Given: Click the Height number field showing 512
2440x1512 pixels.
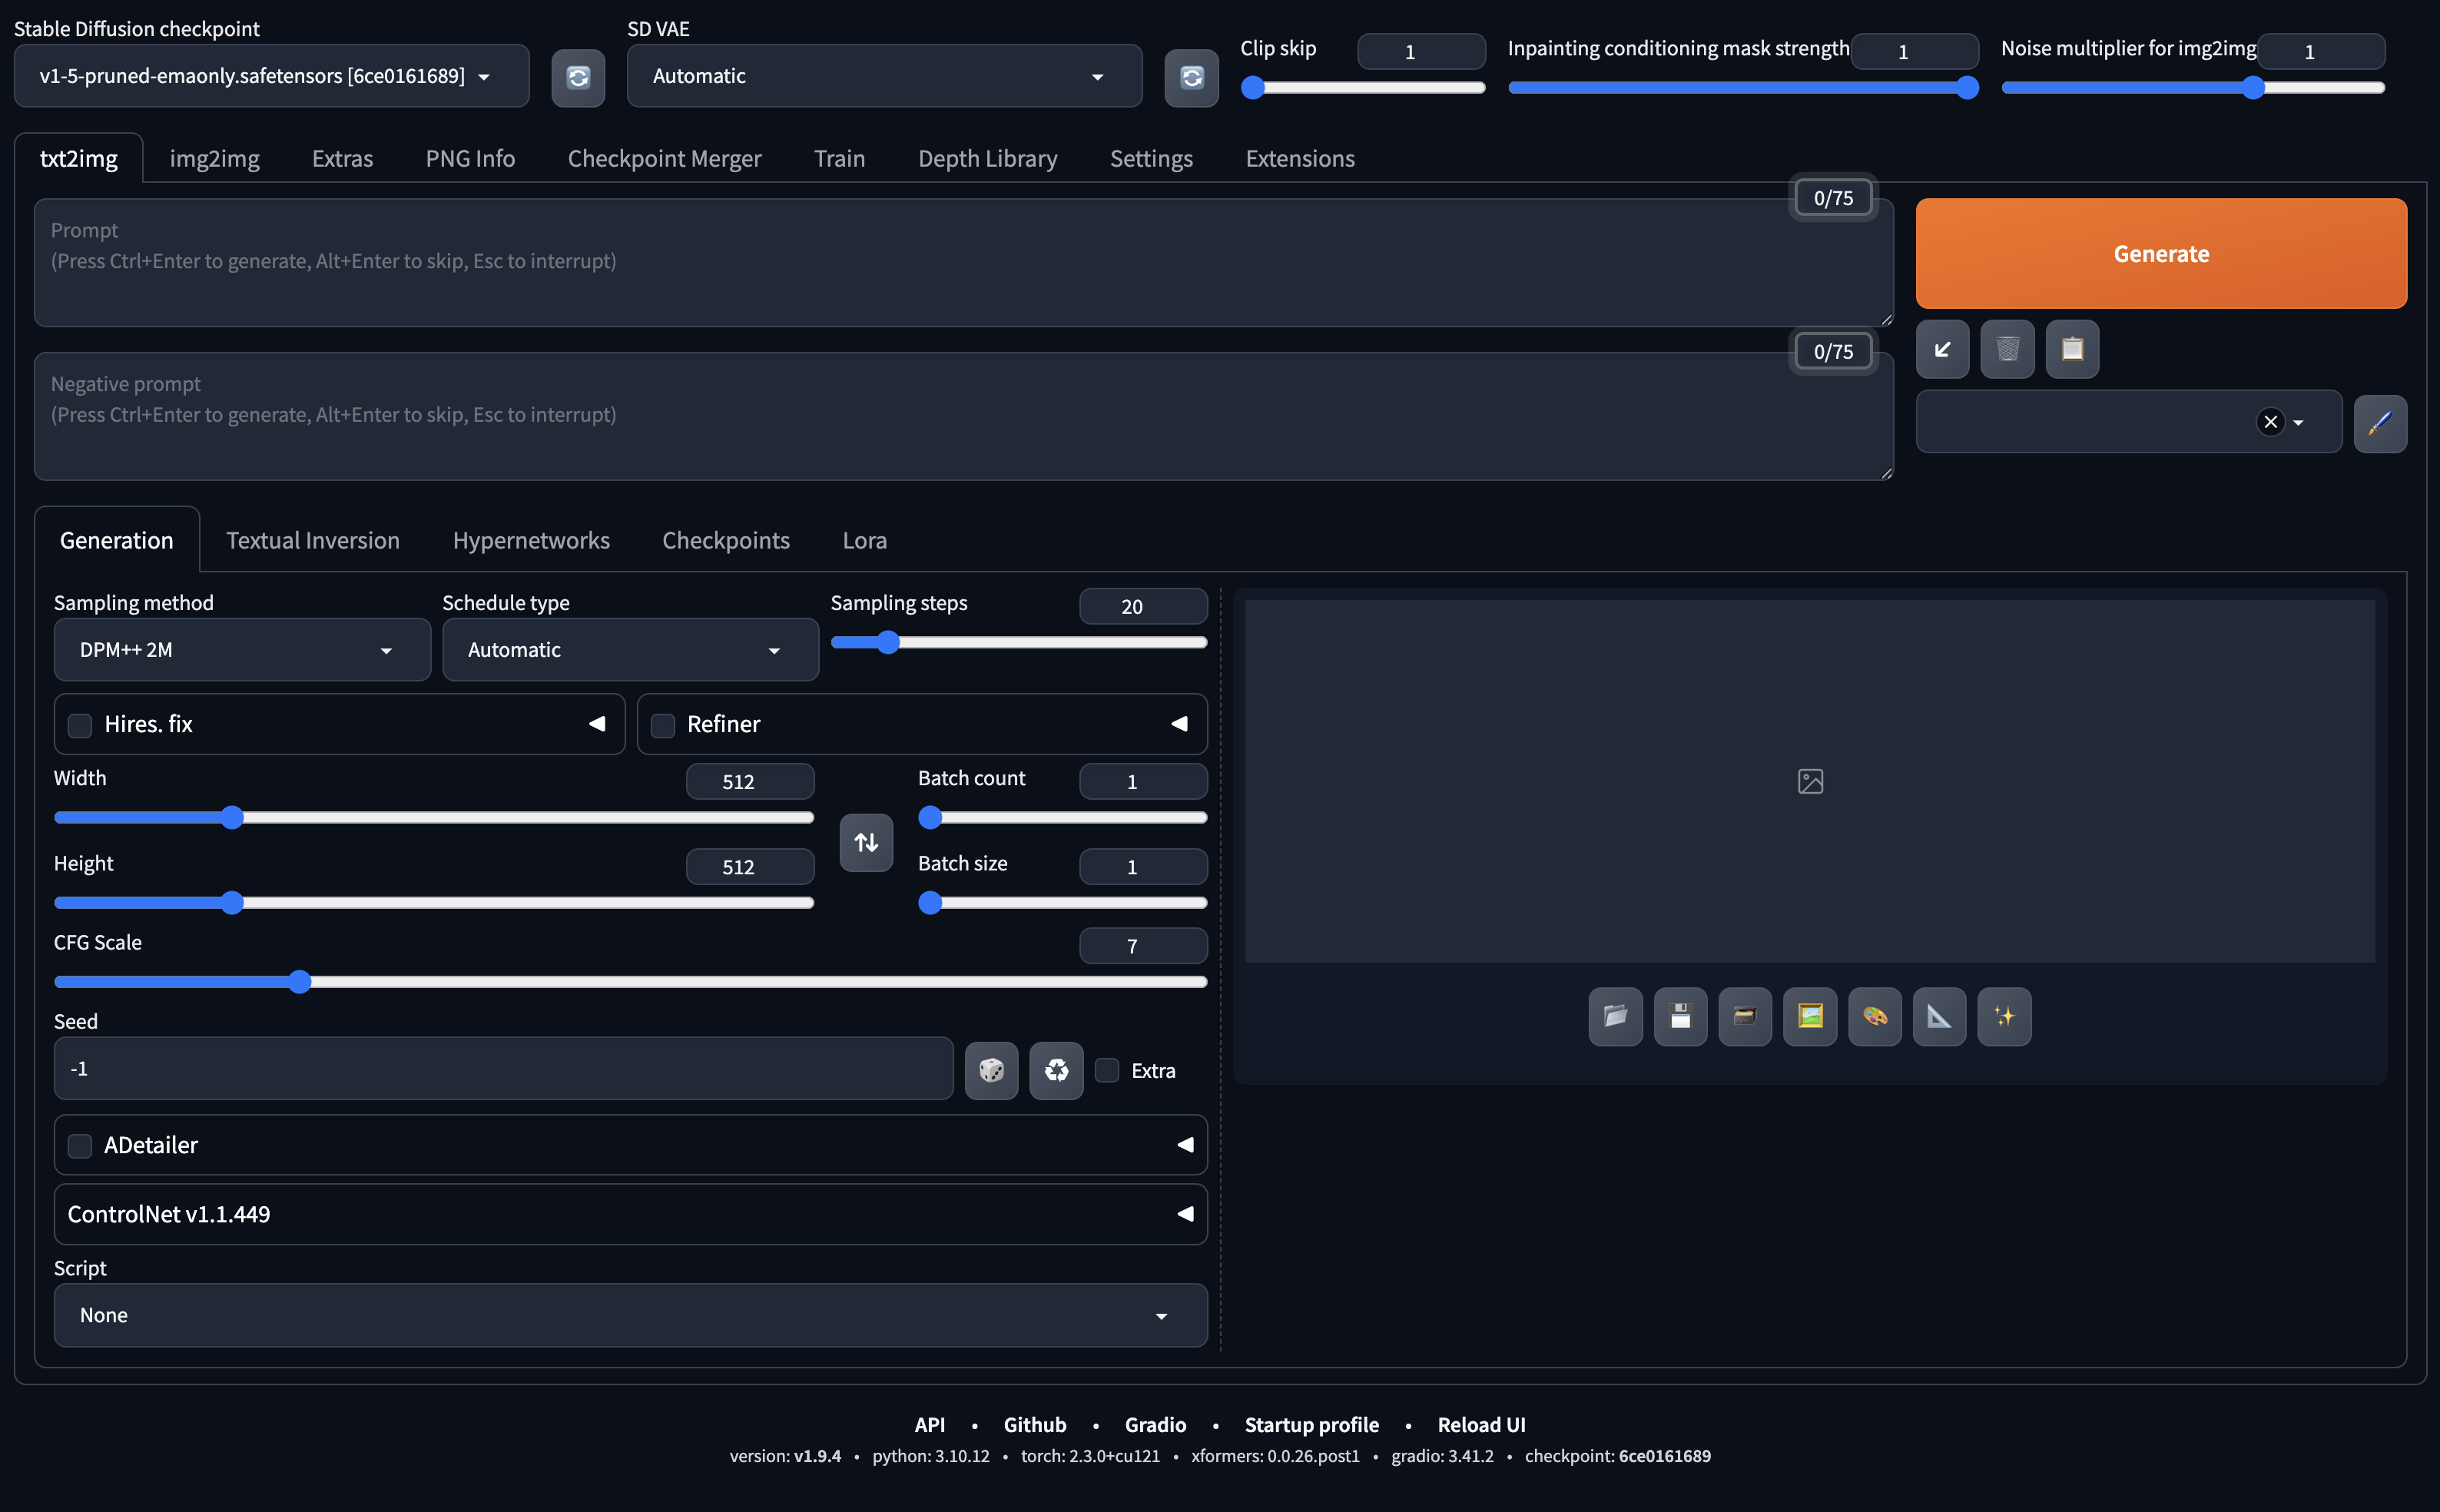Looking at the screenshot, I should 750,867.
